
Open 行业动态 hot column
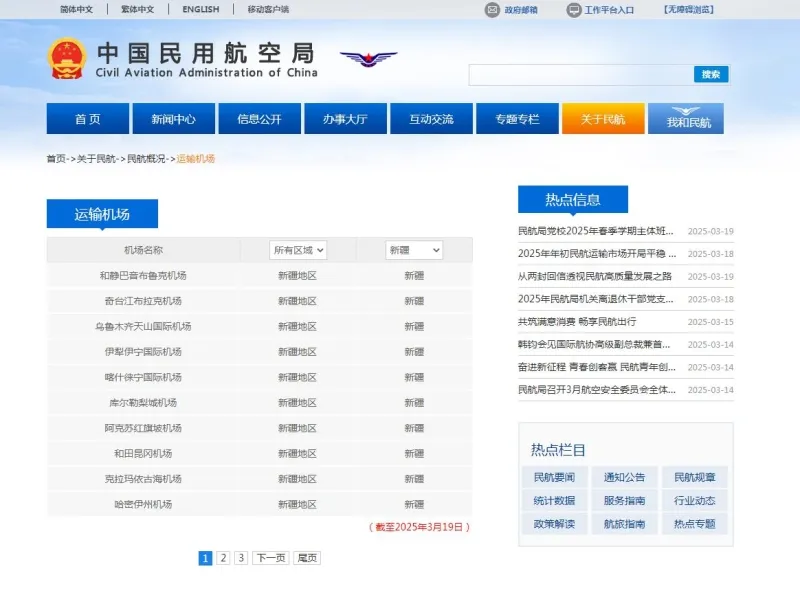695,501
